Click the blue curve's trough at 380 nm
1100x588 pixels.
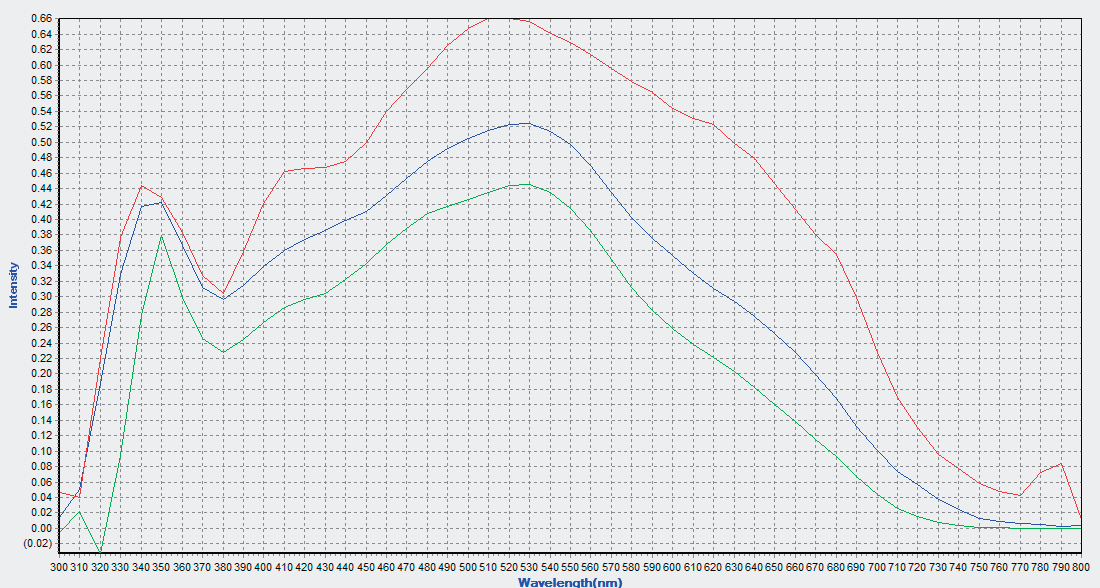tap(223, 299)
